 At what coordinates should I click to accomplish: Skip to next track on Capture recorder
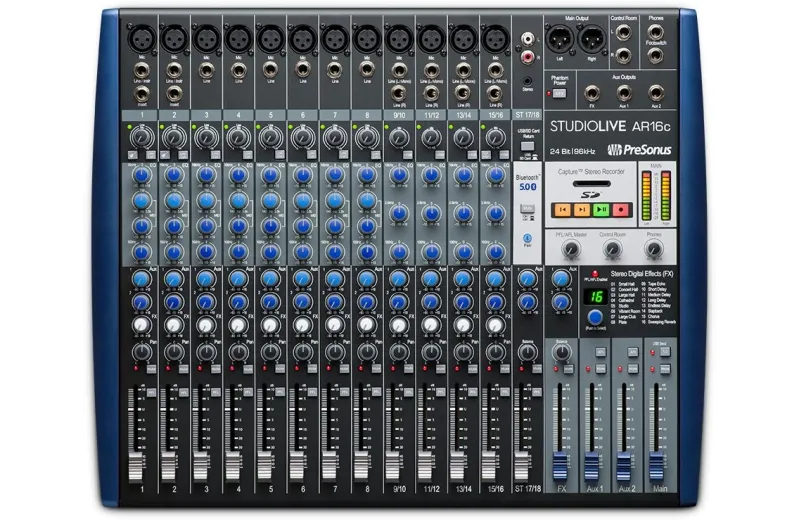click(x=582, y=209)
